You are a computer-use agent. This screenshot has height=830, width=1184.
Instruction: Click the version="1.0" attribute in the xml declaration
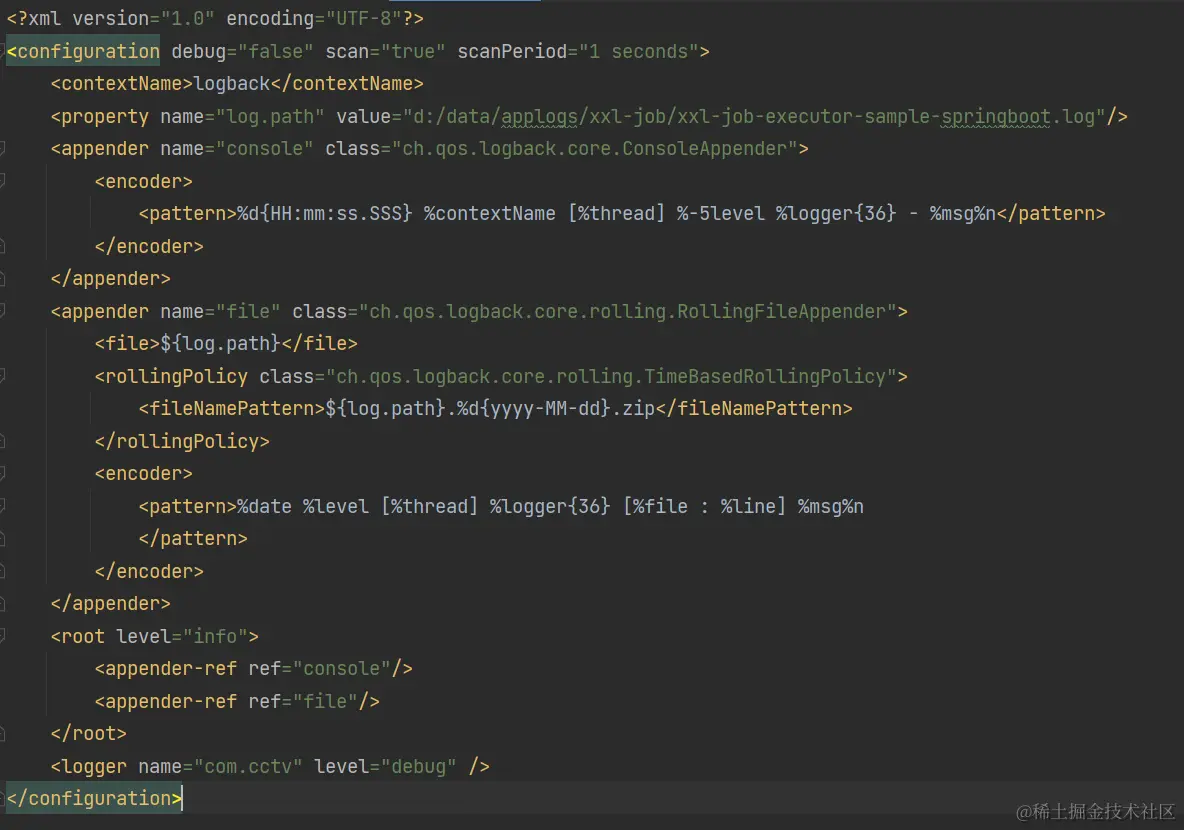tap(143, 18)
